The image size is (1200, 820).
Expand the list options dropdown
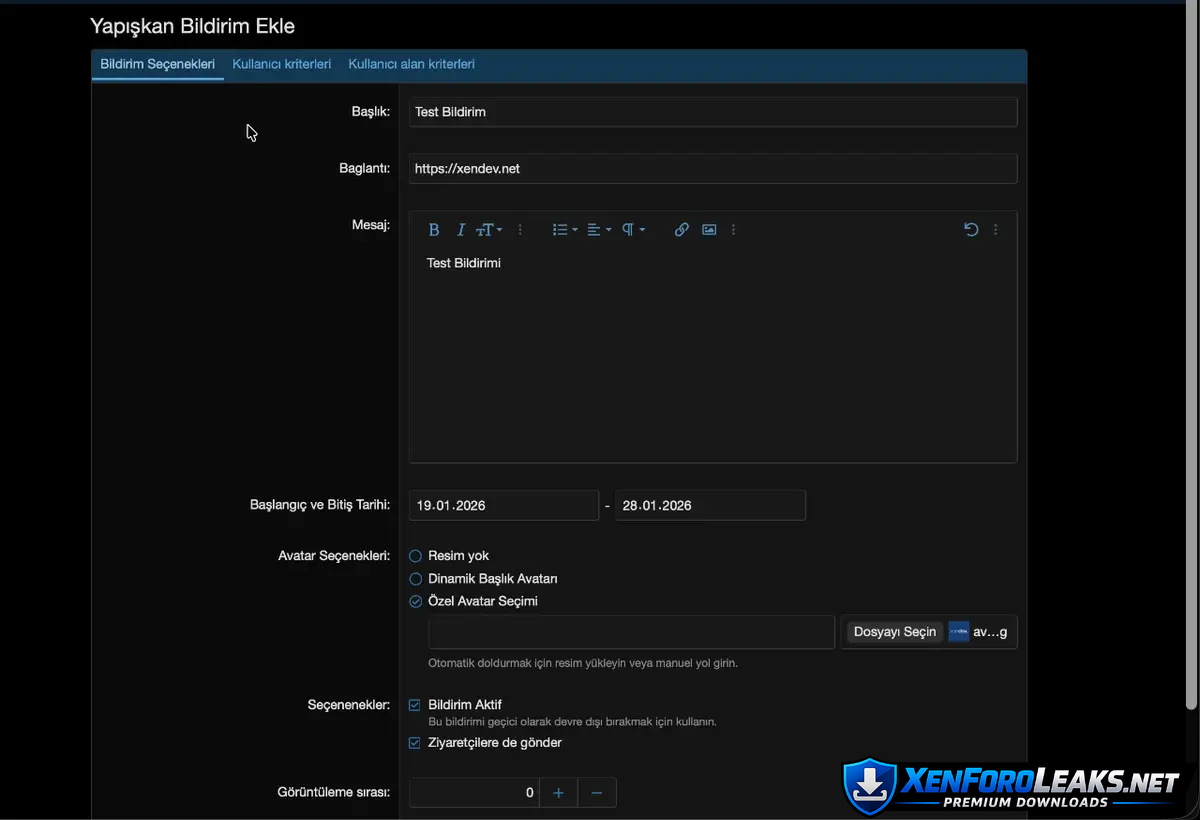pos(565,230)
